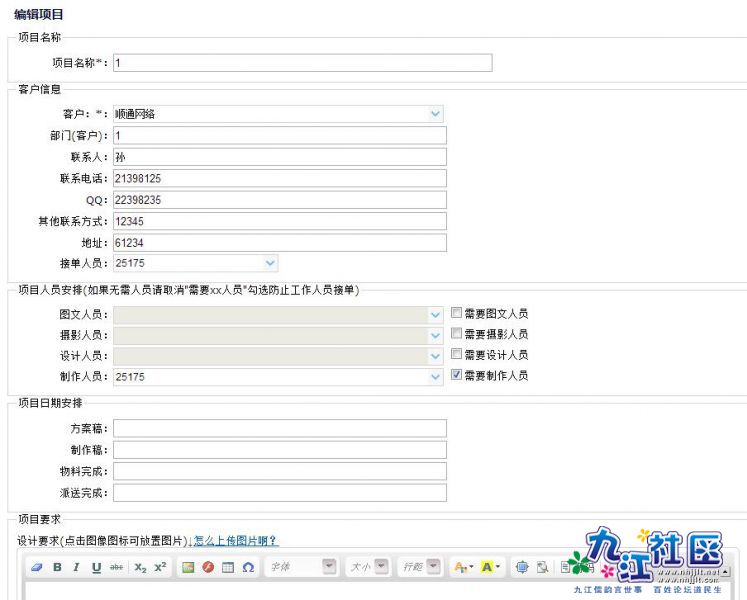The width and height of the screenshot is (747, 600).
Task: Insert an image using the image icon
Action: pyautogui.click(x=187, y=567)
